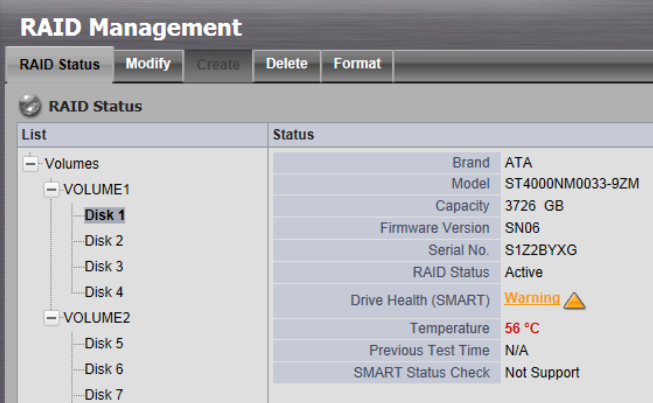Select Disk 4 under VOLUME1
The width and height of the screenshot is (653, 403).
point(104,292)
